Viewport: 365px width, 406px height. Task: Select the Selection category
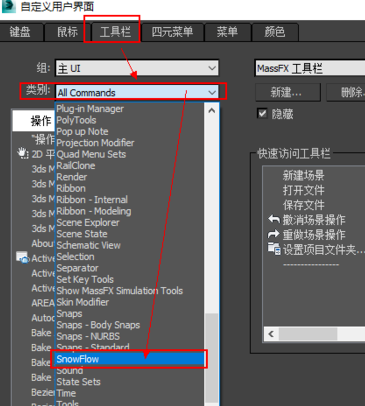[75, 256]
